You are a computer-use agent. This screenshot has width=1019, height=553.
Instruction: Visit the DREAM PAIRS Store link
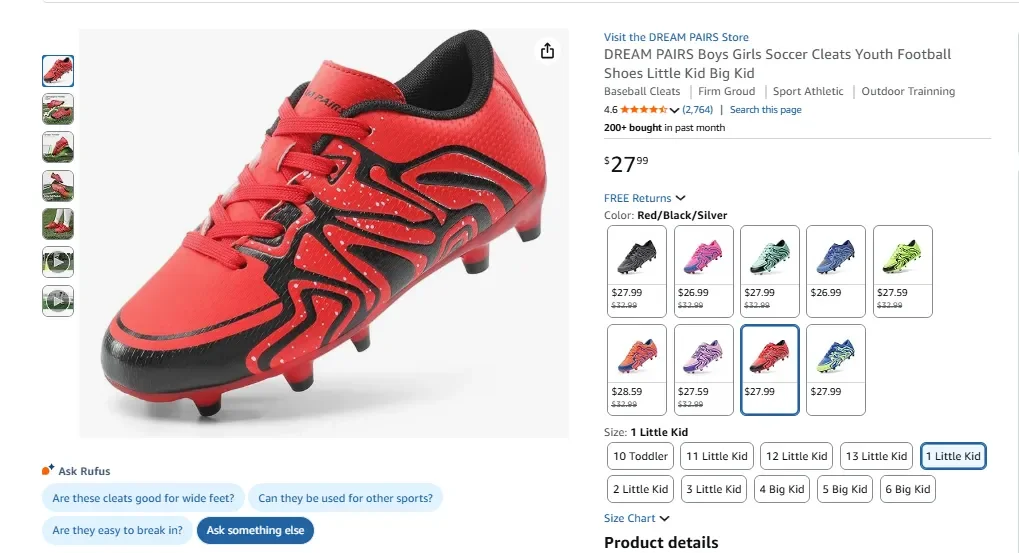[x=676, y=37]
